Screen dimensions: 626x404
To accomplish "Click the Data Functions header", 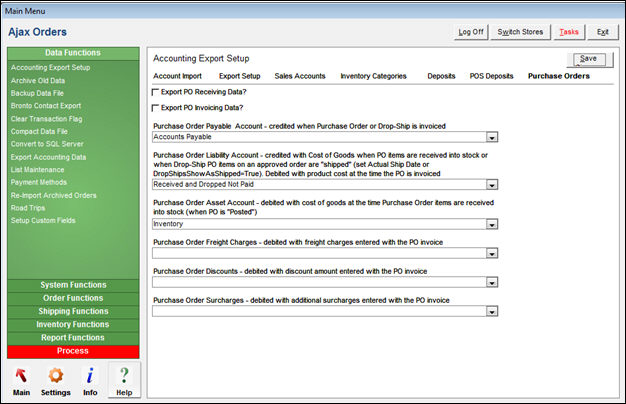I will point(73,53).
